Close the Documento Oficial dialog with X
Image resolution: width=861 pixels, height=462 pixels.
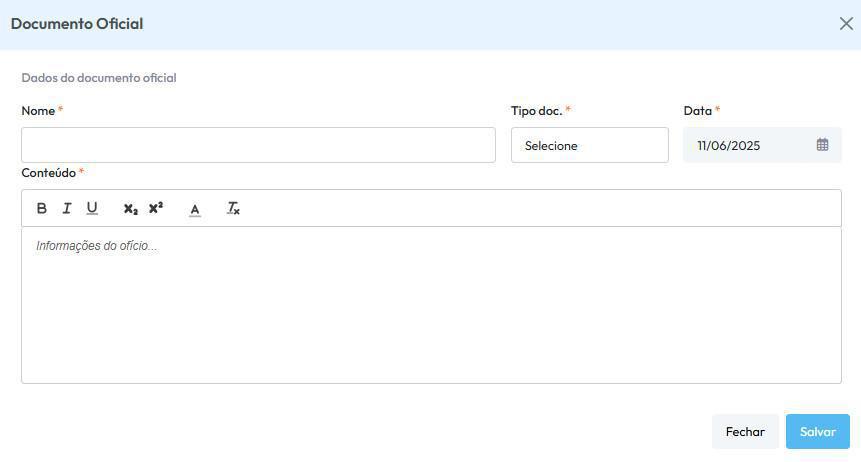point(846,24)
